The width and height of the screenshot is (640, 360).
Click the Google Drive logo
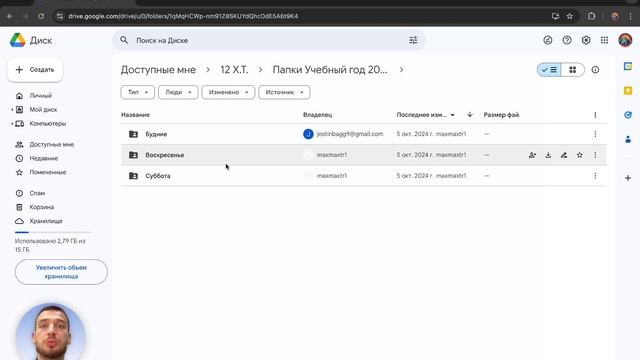(18, 40)
